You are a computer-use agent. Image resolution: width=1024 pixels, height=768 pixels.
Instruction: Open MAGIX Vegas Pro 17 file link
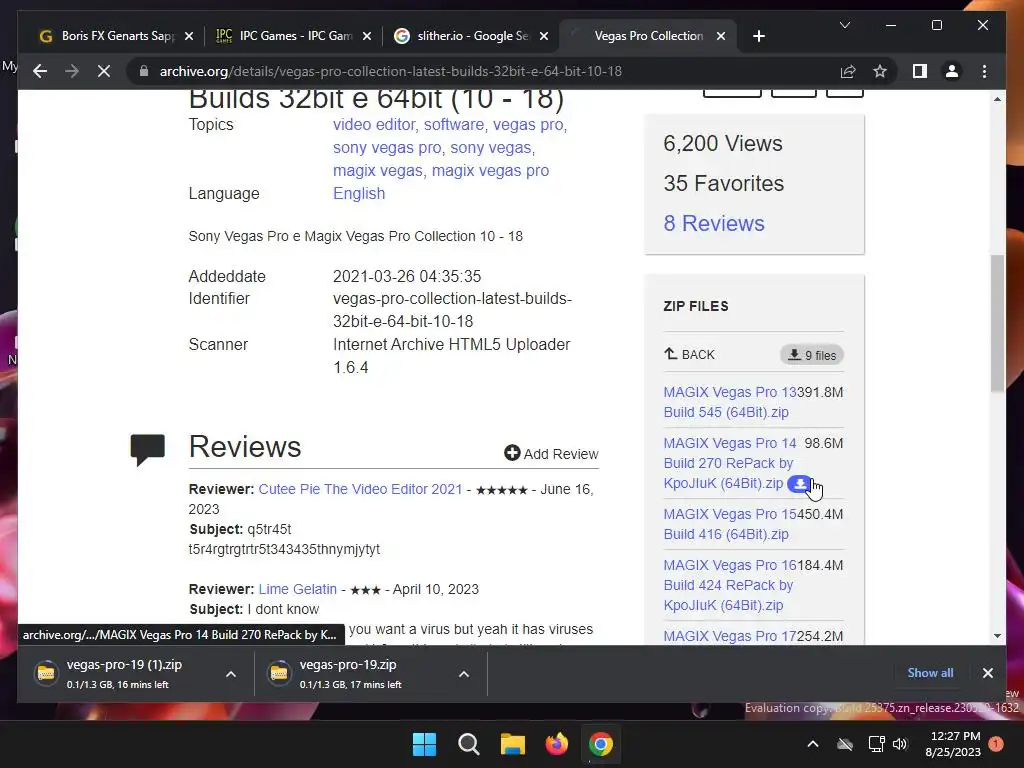(729, 636)
